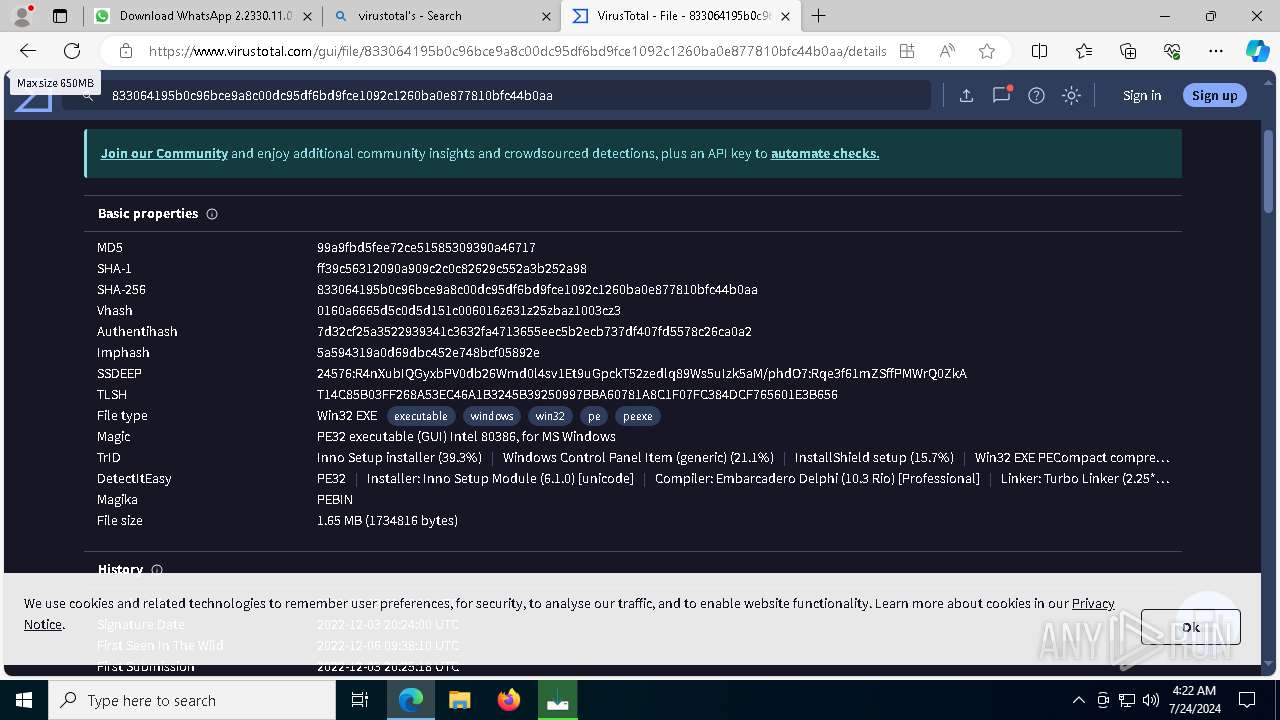The width and height of the screenshot is (1280, 720).
Task: Open Edge settings and more menu
Action: pyautogui.click(x=1216, y=51)
